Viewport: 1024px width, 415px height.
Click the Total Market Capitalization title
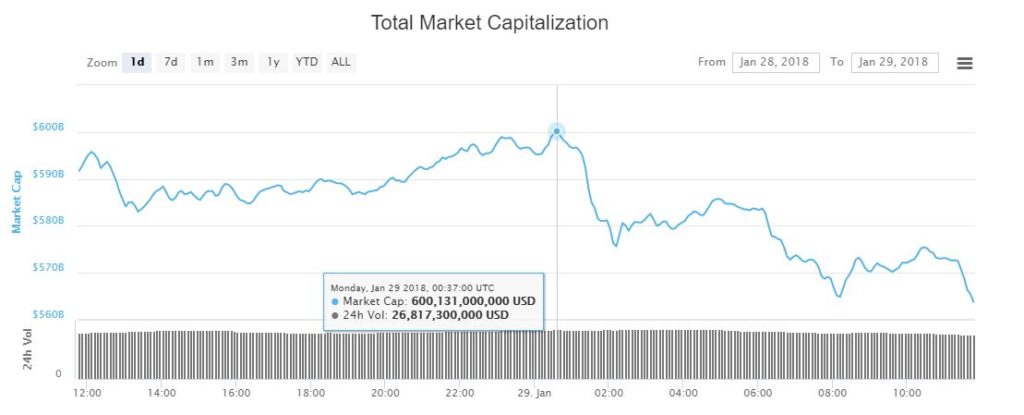pyautogui.click(x=490, y=23)
